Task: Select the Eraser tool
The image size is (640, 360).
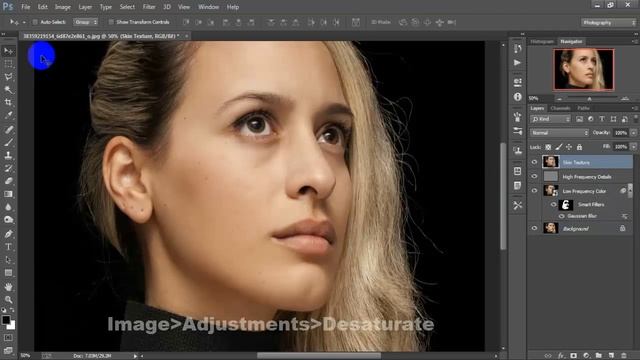Action: pos(8,181)
